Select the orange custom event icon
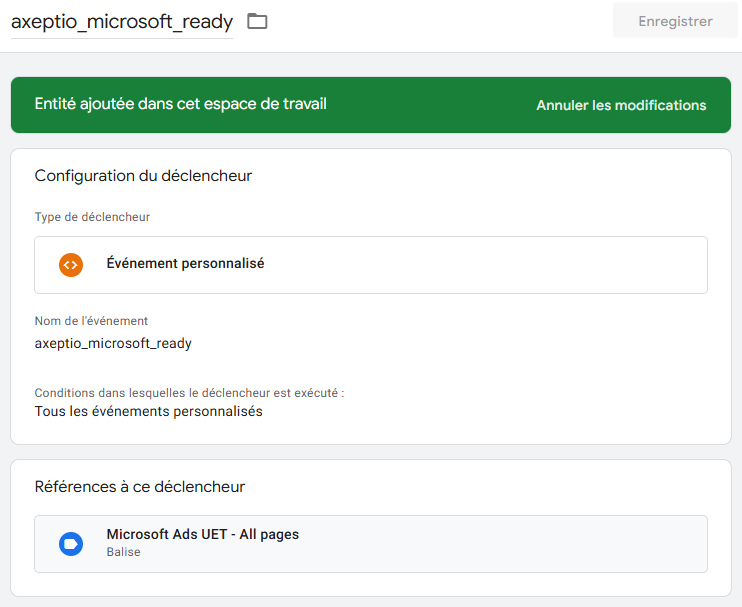 point(71,264)
